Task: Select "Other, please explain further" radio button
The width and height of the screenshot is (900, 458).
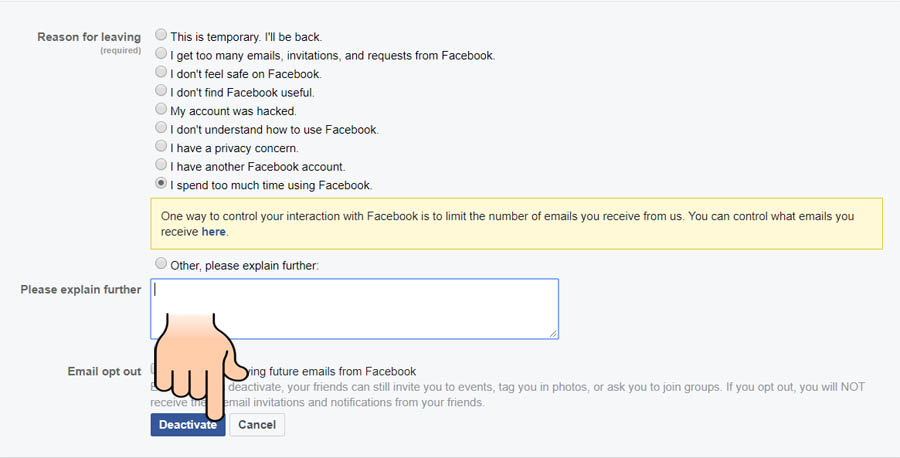Action: (x=161, y=263)
